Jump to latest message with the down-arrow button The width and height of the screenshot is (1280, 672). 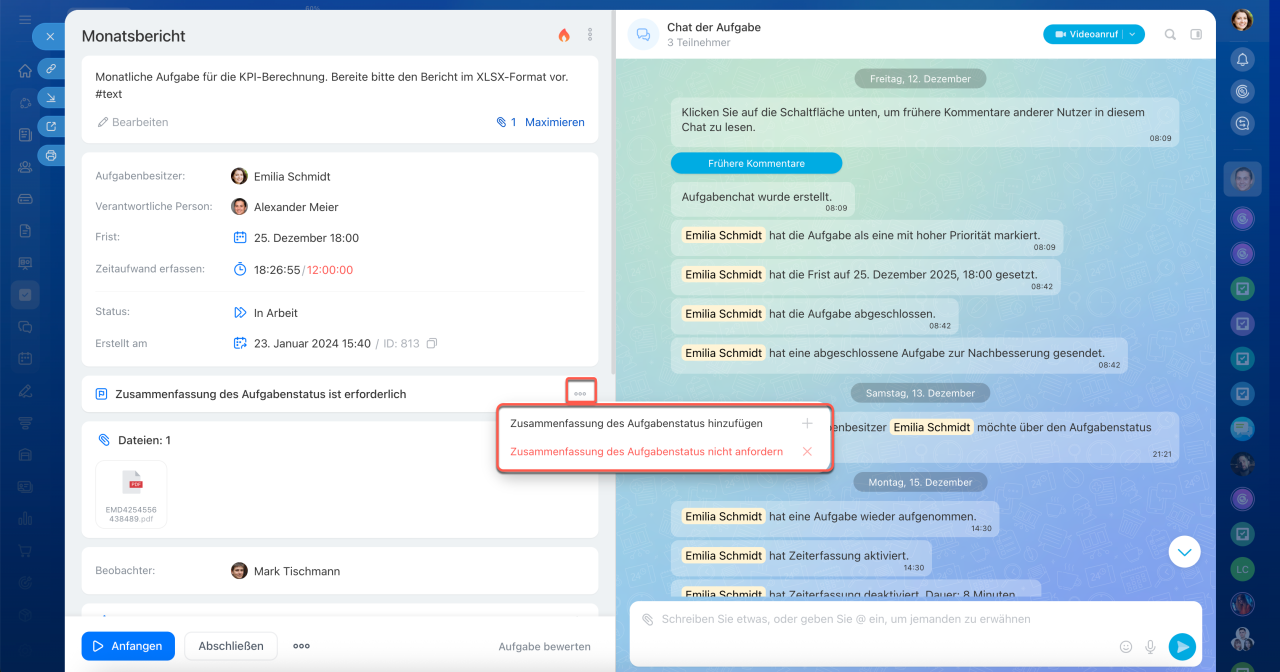point(1184,551)
